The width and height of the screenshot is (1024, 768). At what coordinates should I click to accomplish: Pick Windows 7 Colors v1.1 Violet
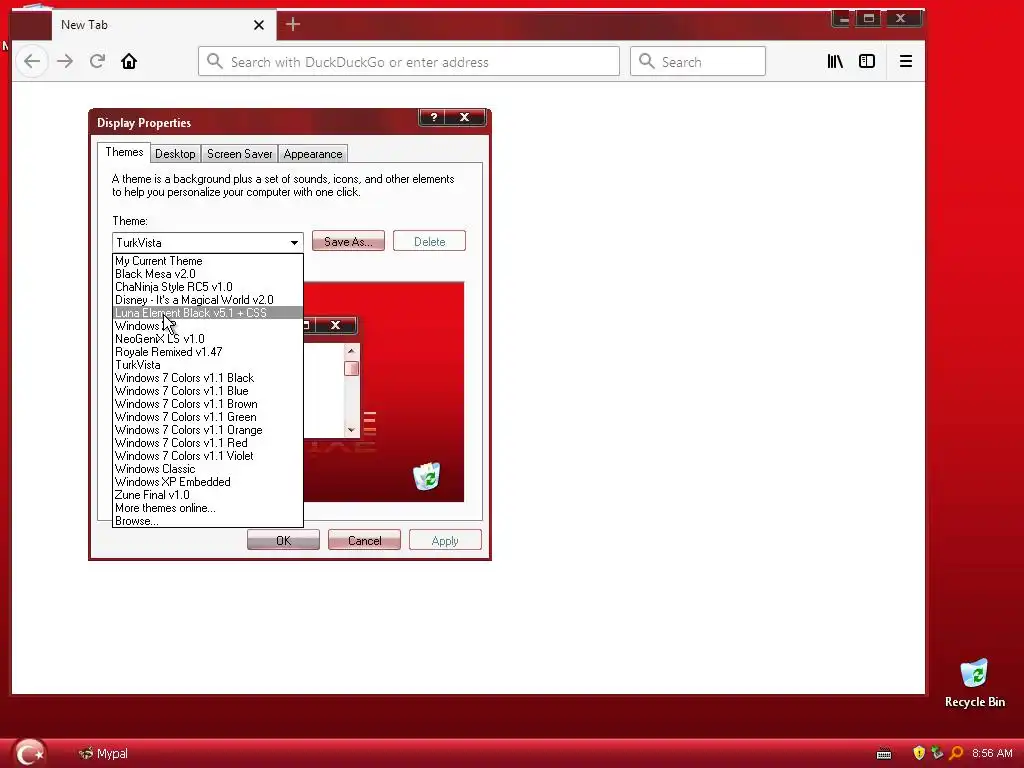[x=208, y=456]
